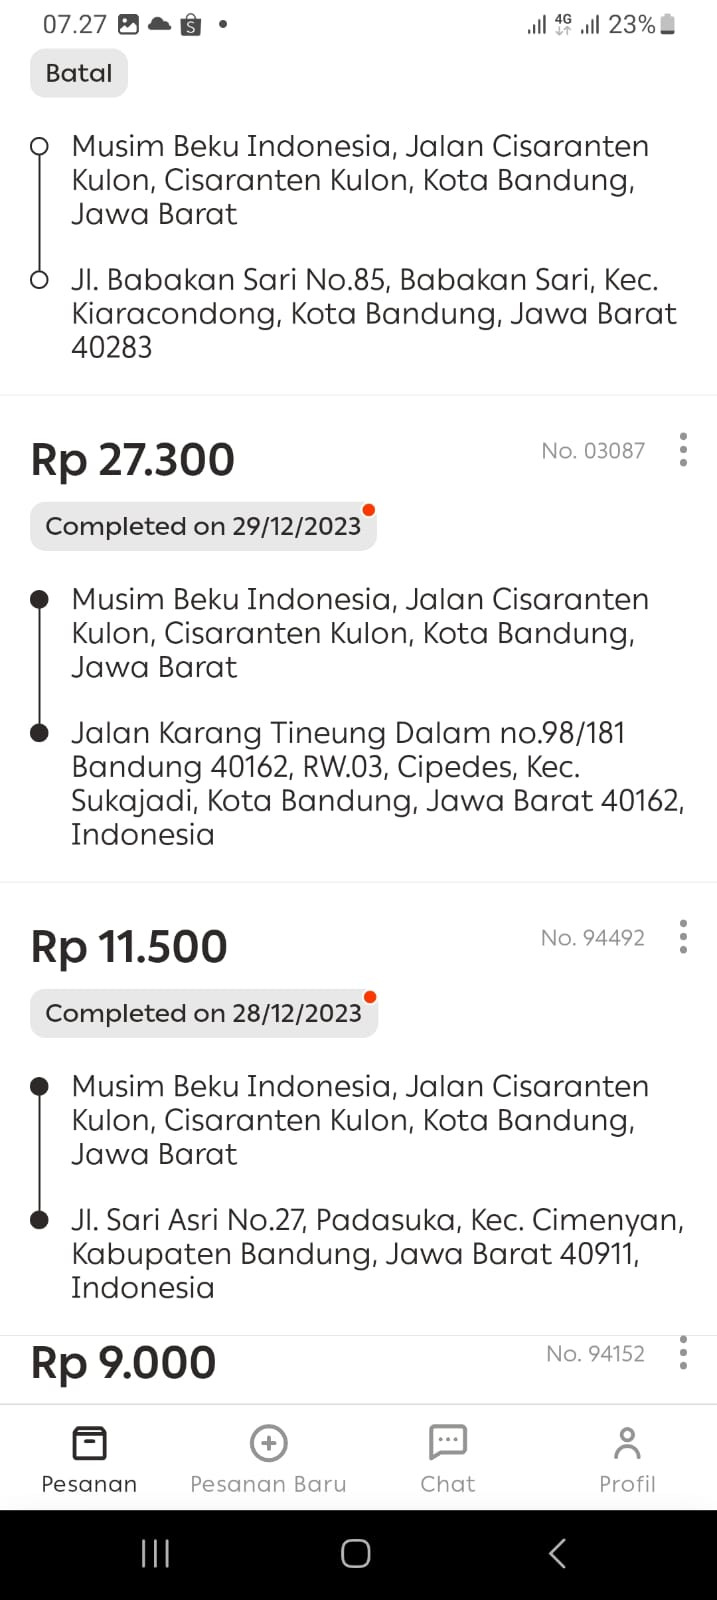Select Jalan Karang Tineung Dalam destination address
Screen dimensions: 717x1600
pyautogui.click(x=378, y=783)
